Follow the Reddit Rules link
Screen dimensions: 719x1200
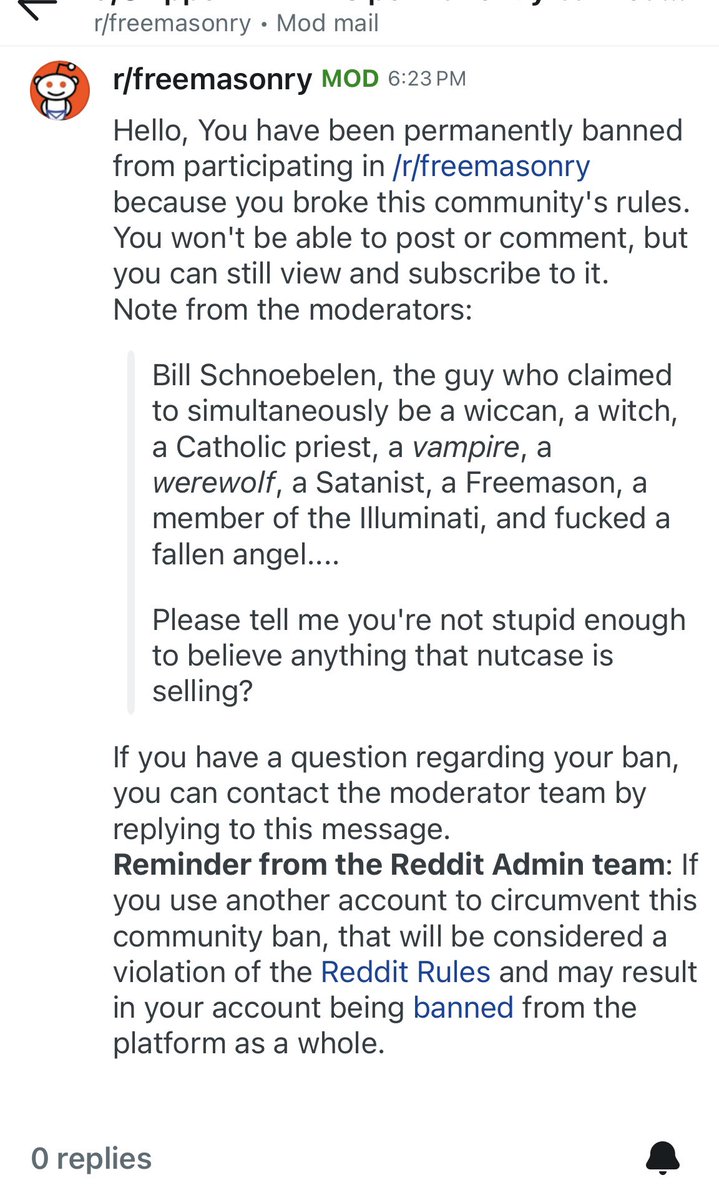(405, 970)
